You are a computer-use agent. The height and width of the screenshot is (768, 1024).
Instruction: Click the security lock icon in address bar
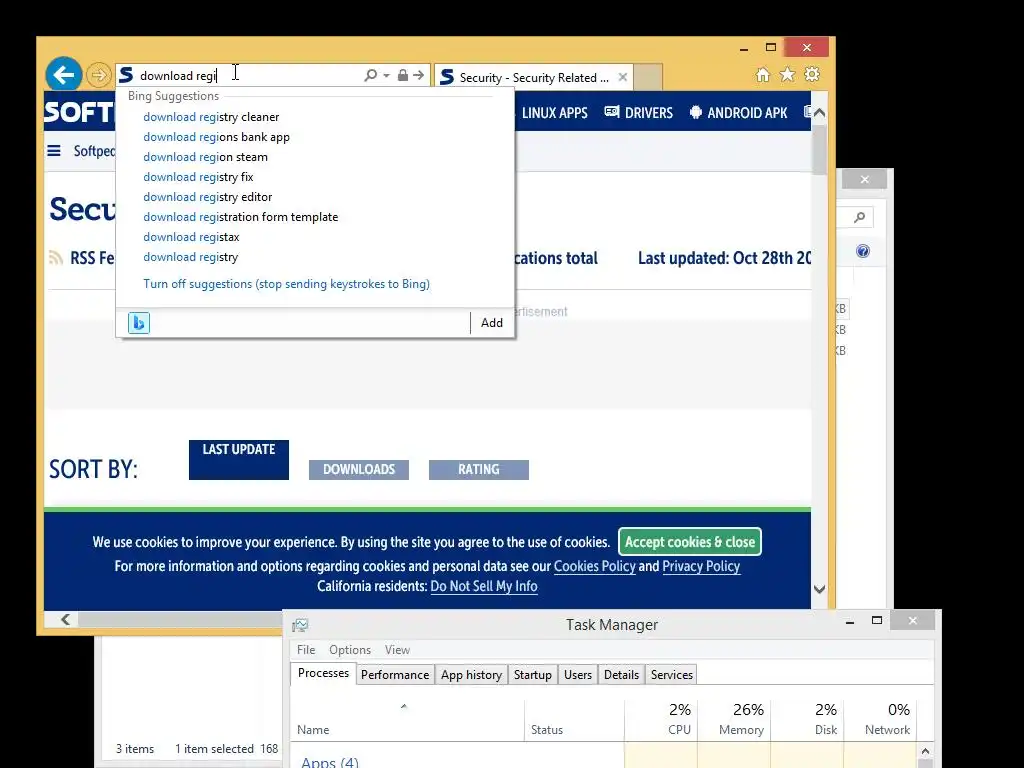pos(403,75)
